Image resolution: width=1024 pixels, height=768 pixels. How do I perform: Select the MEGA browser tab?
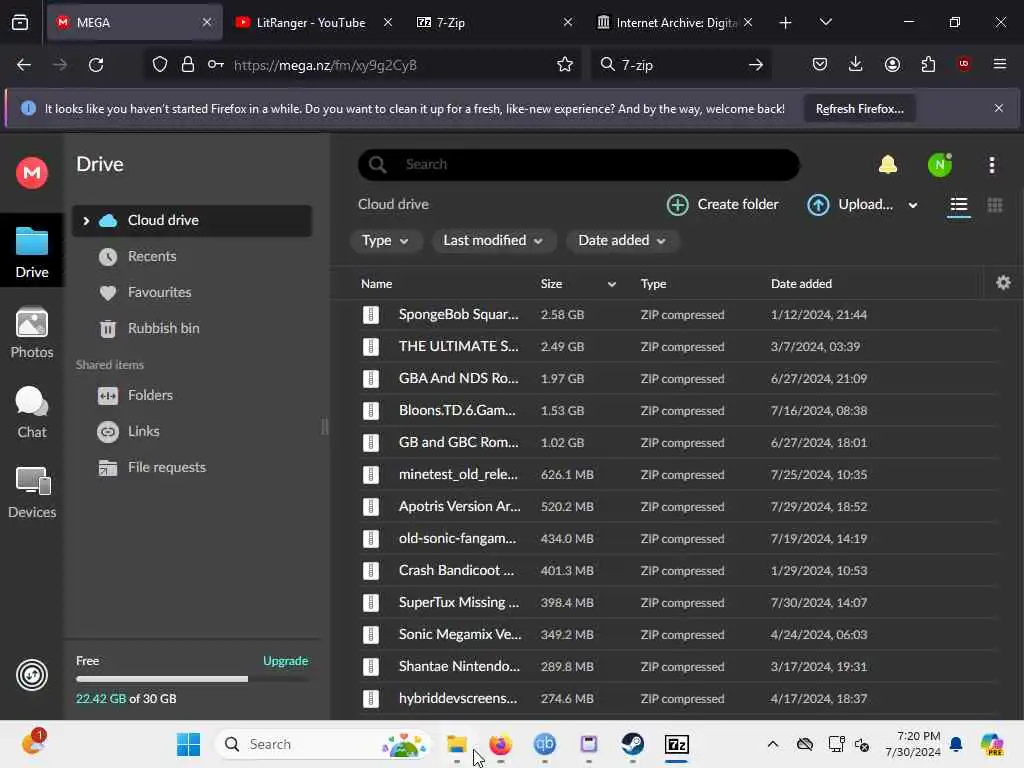[x=134, y=22]
